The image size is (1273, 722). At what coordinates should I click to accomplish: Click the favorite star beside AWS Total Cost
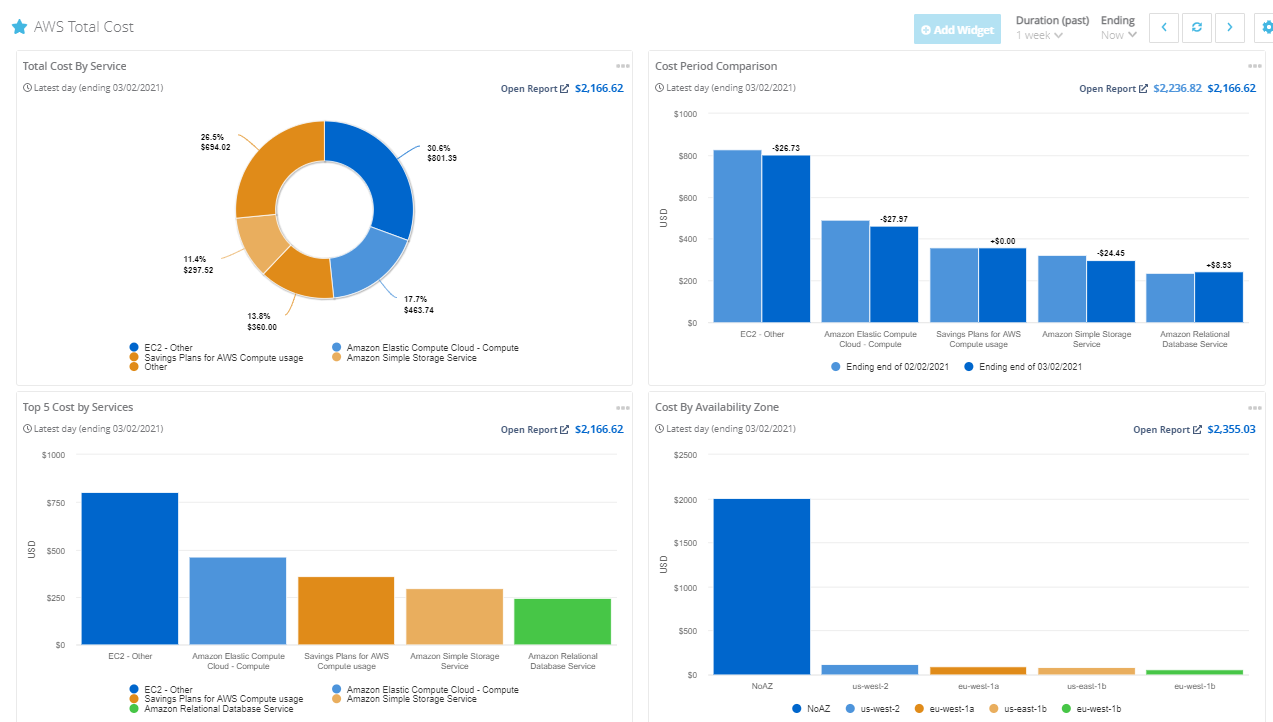point(19,27)
